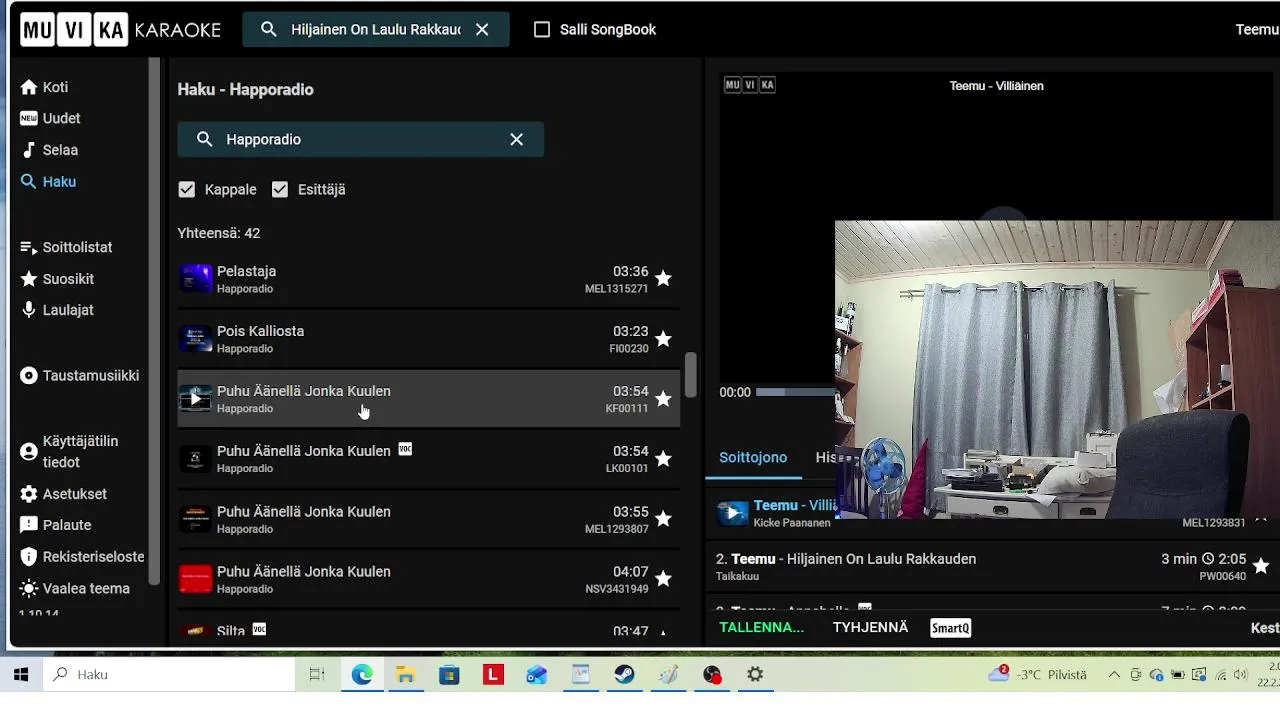This screenshot has height=720, width=1280.
Task: Click vocal badge on Puhu Äänellä LK00101
Action: 405,449
